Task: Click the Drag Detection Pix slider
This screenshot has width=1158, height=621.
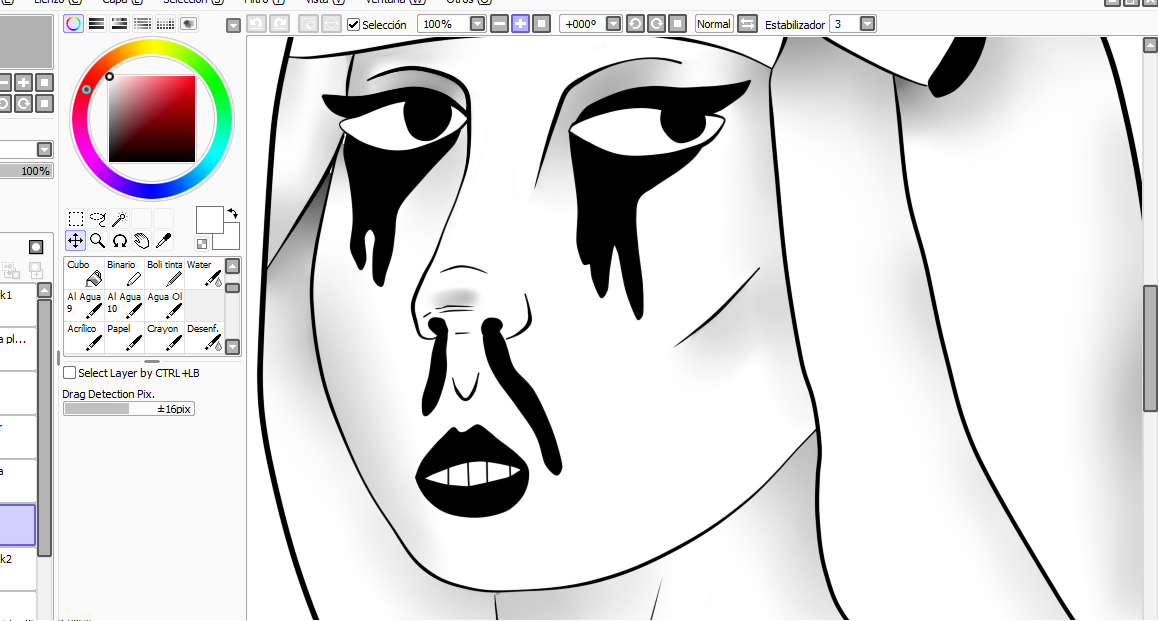Action: click(x=129, y=408)
